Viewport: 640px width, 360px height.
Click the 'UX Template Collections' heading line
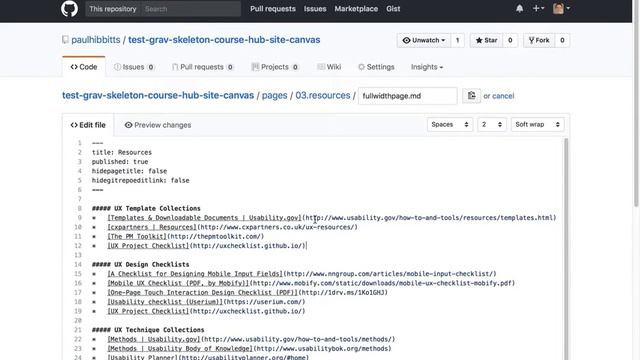point(146,209)
